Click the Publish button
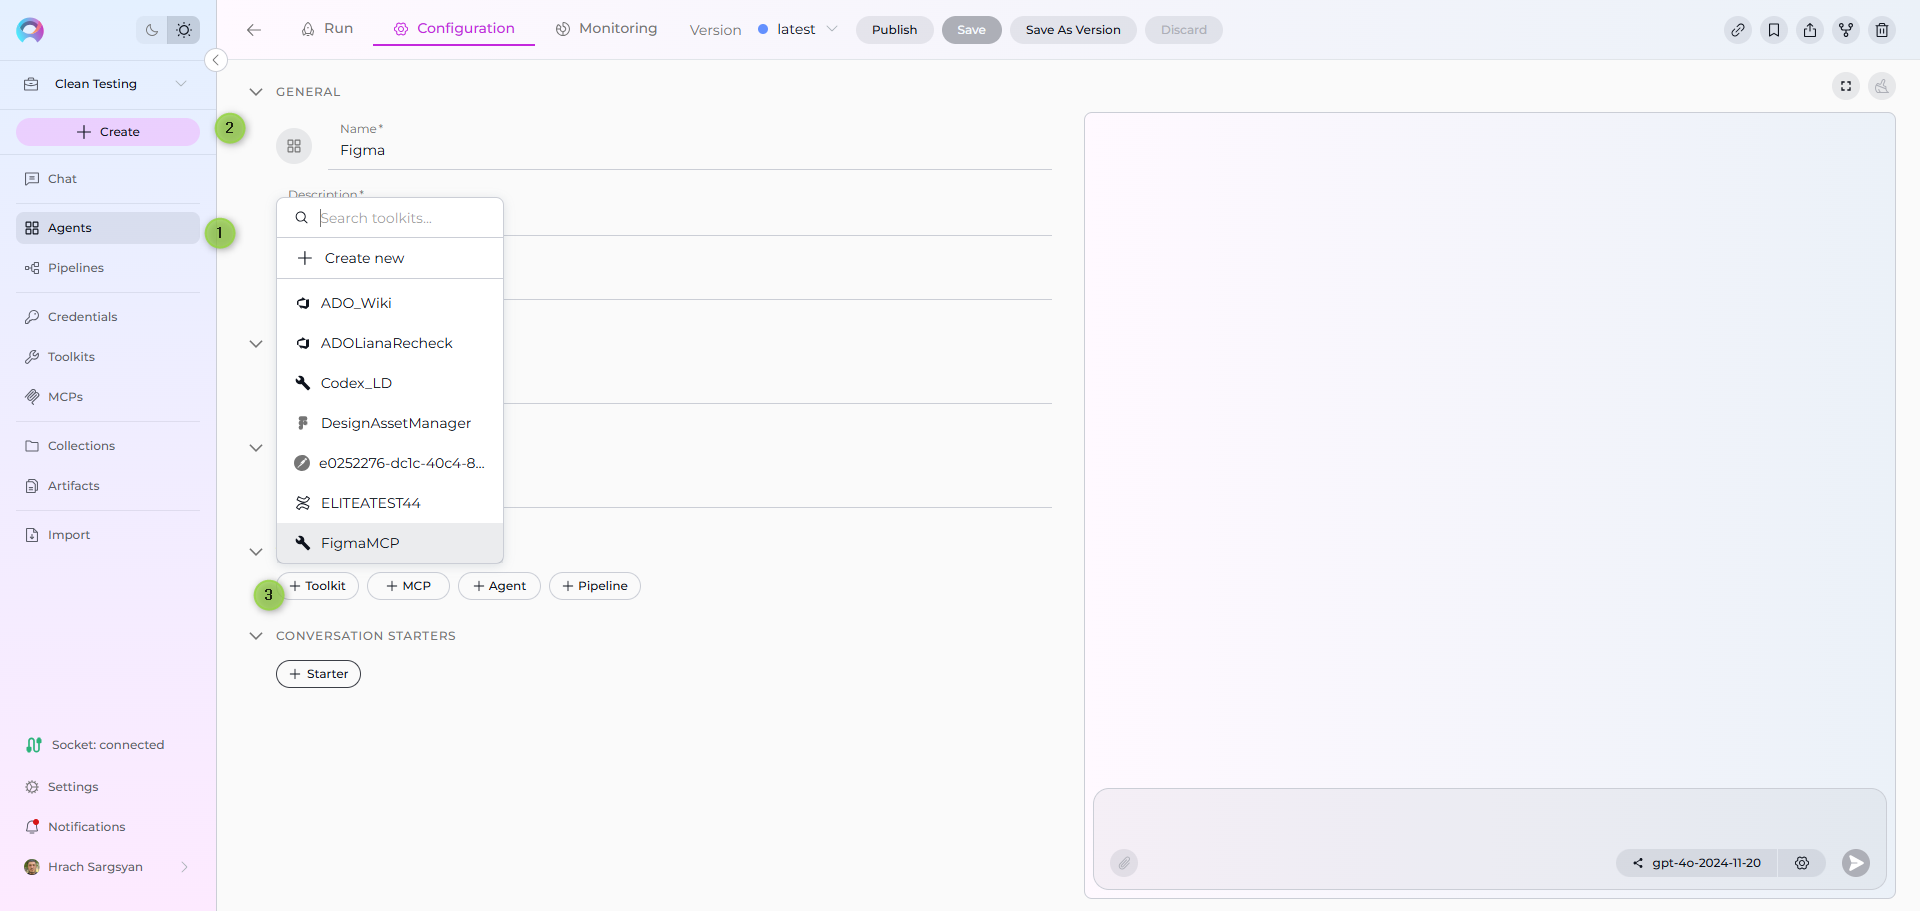1920x911 pixels. pos(894,30)
